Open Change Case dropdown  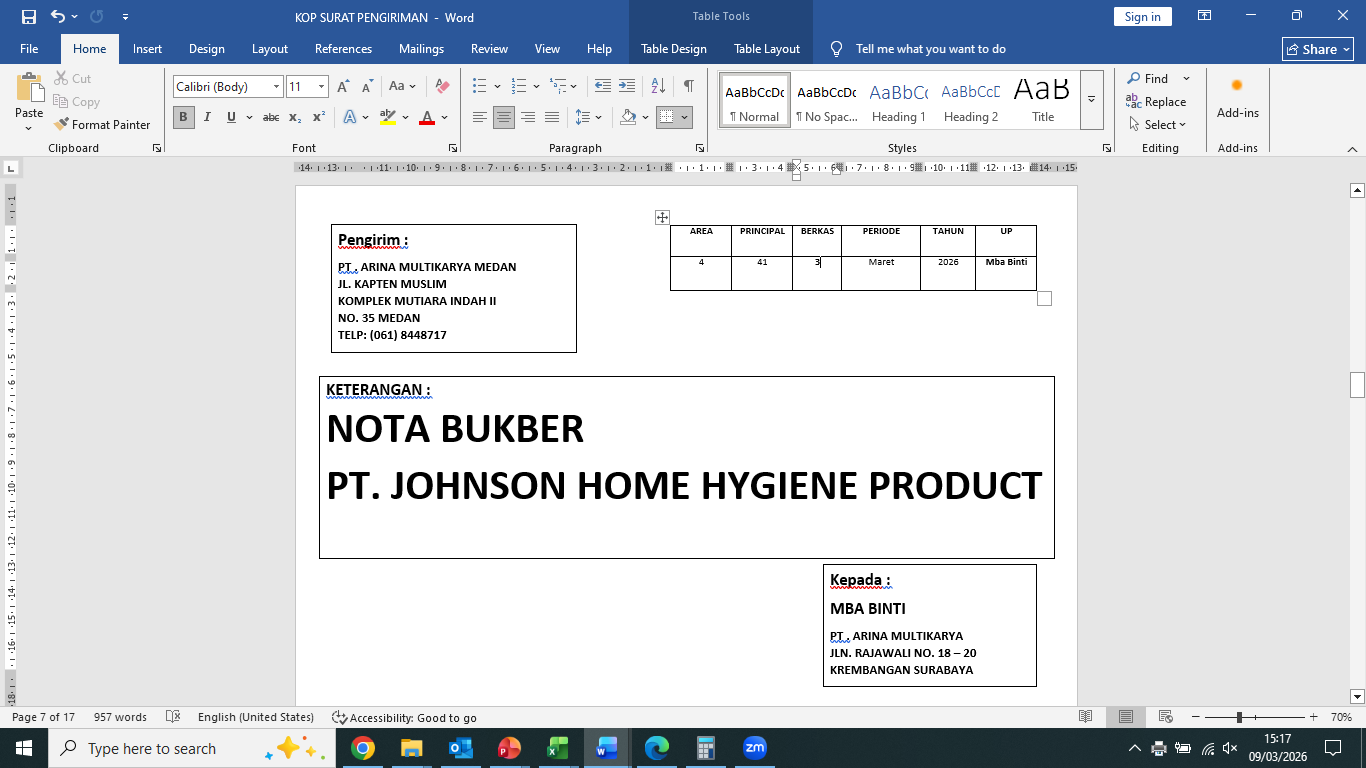click(403, 87)
